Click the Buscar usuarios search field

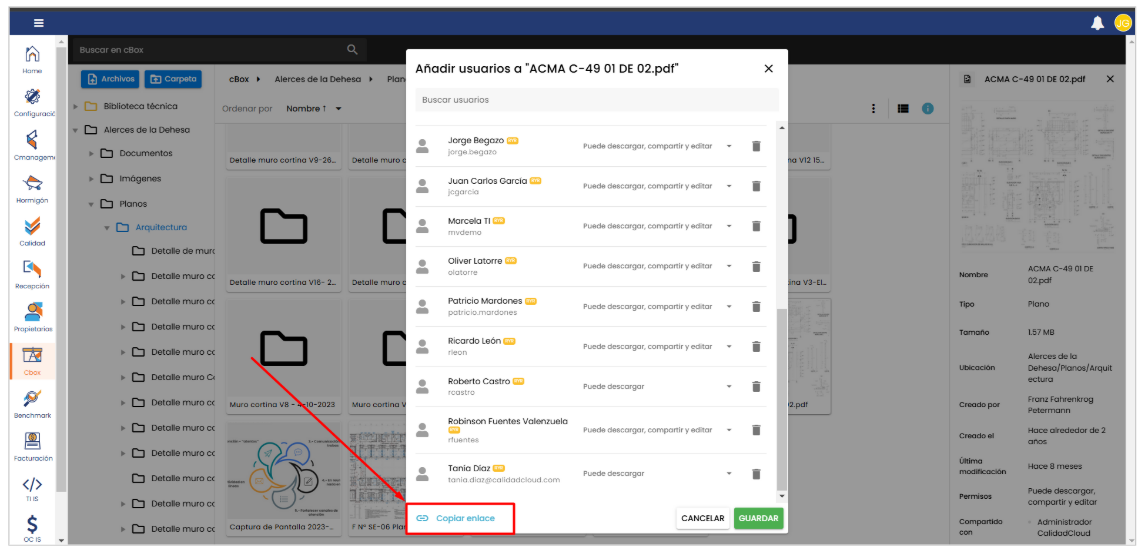point(596,100)
